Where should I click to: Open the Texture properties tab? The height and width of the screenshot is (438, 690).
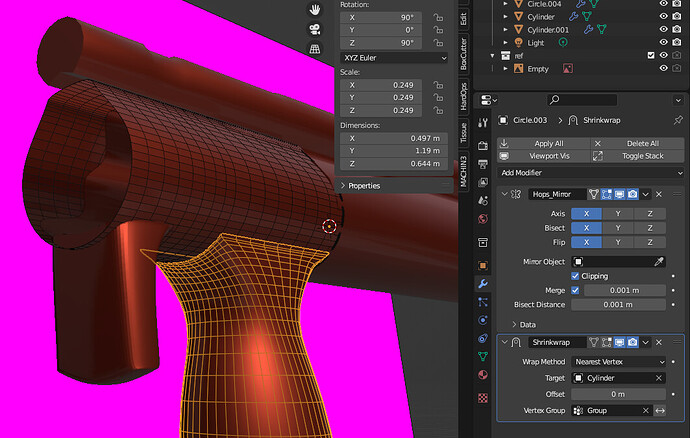tap(483, 398)
